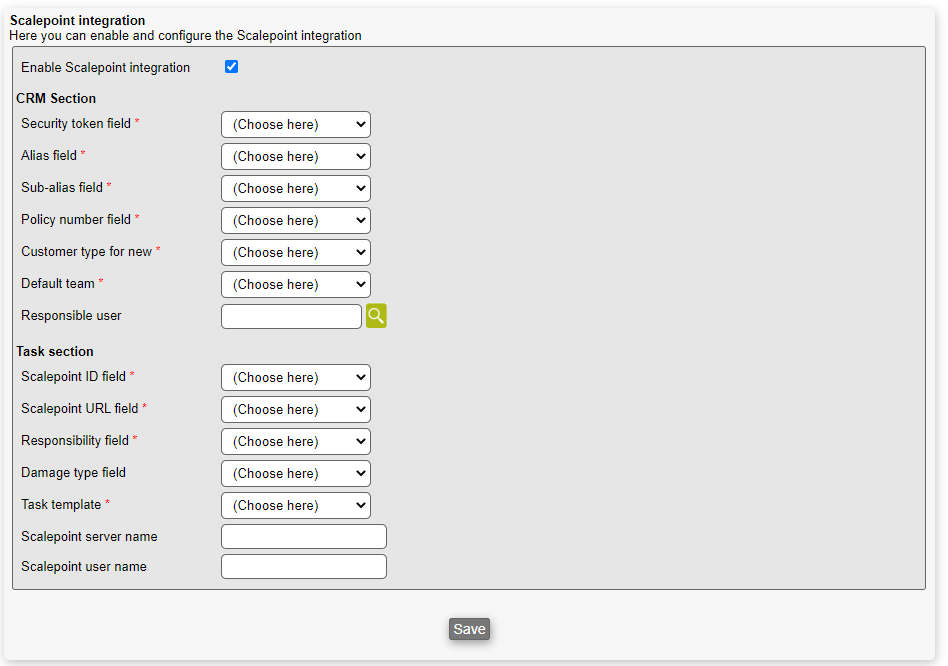948x666 pixels.
Task: Click into the Responsible user text field
Action: click(291, 317)
